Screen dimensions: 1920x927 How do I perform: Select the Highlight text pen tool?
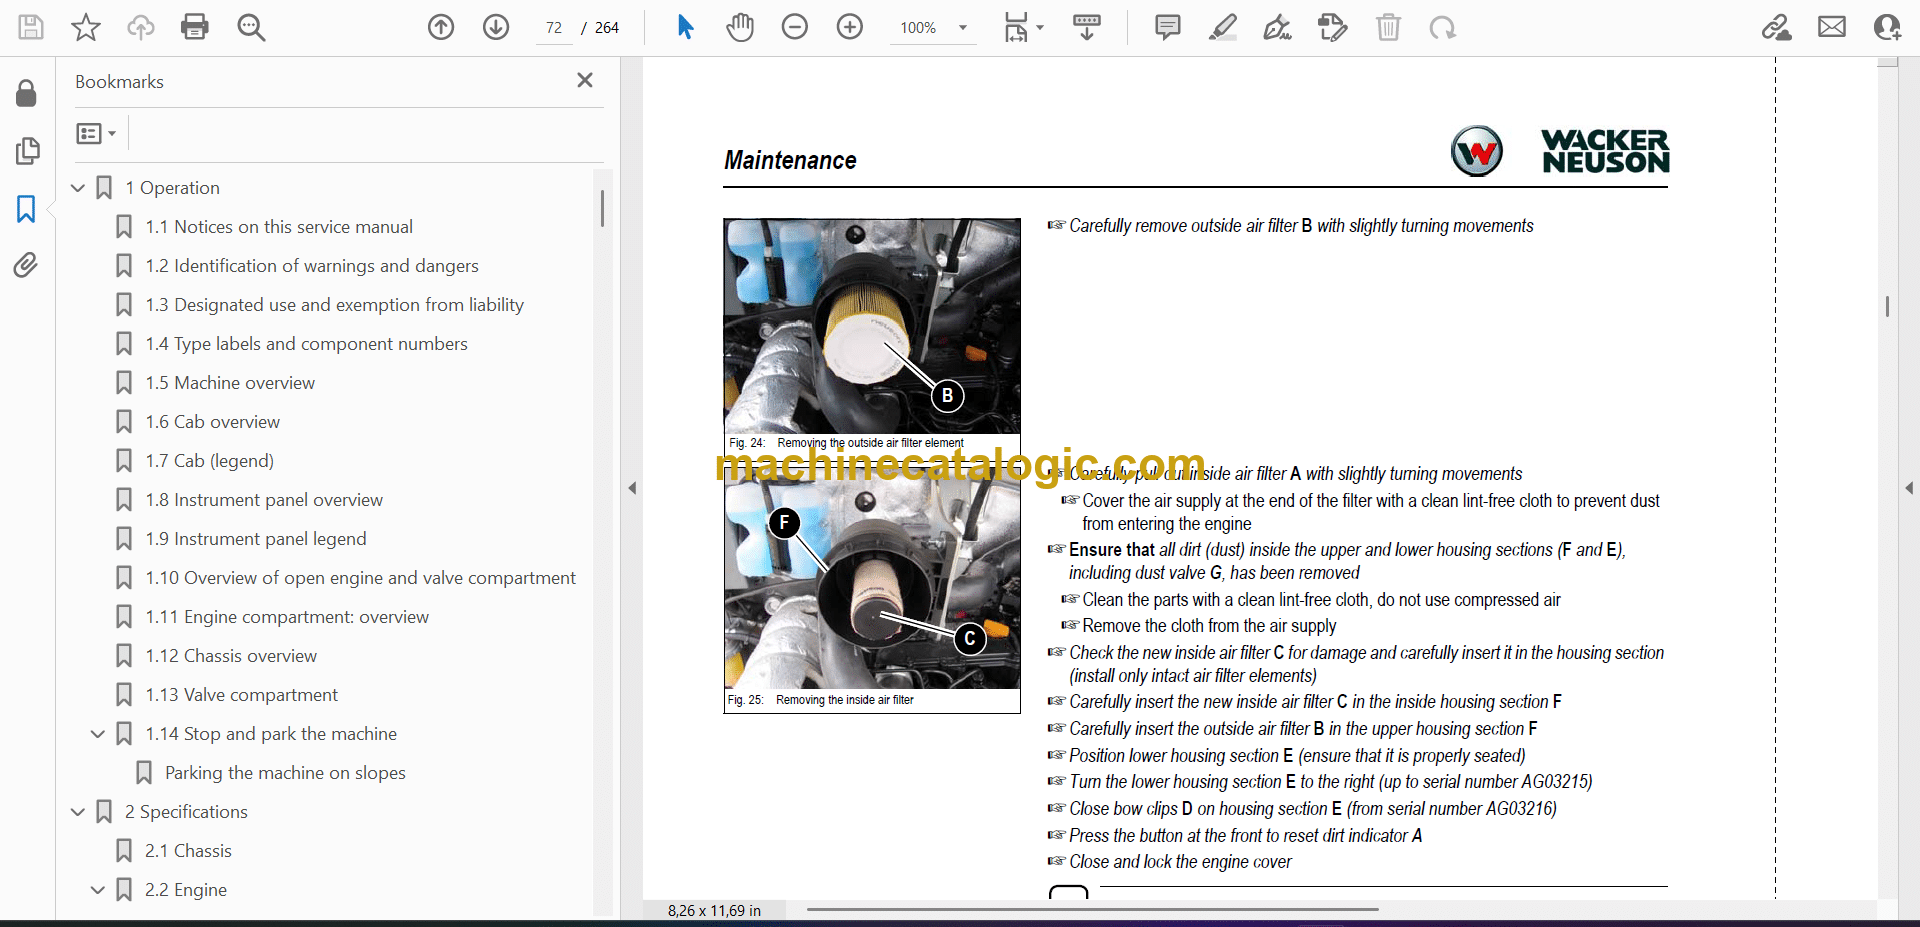click(x=1222, y=27)
